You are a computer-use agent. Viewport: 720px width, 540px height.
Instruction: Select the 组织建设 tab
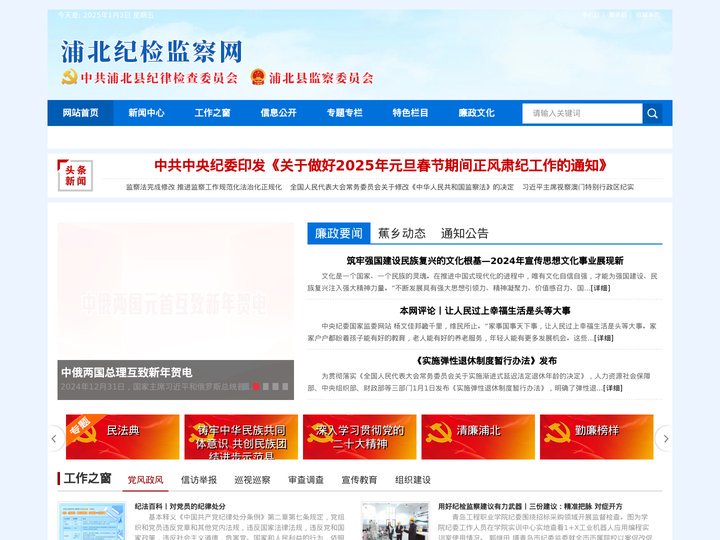413,480
